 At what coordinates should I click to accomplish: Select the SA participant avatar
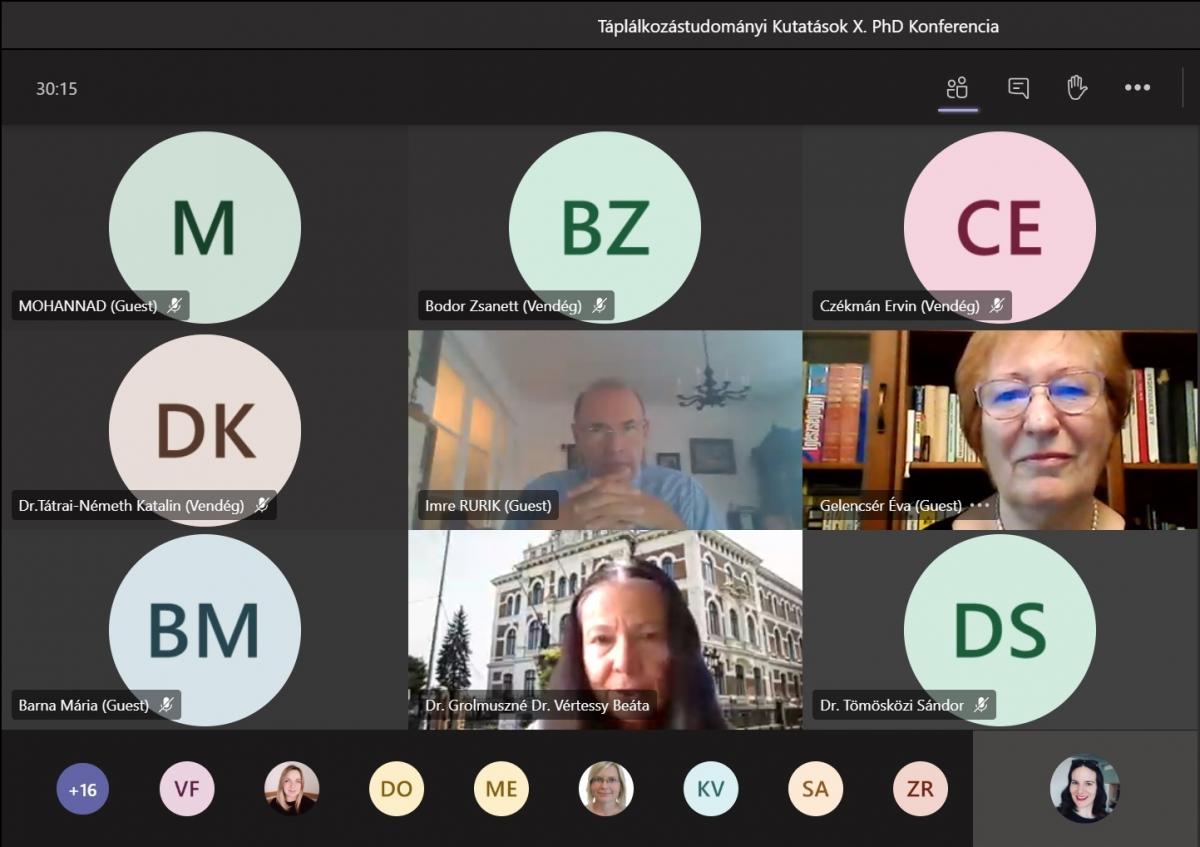coord(815,790)
